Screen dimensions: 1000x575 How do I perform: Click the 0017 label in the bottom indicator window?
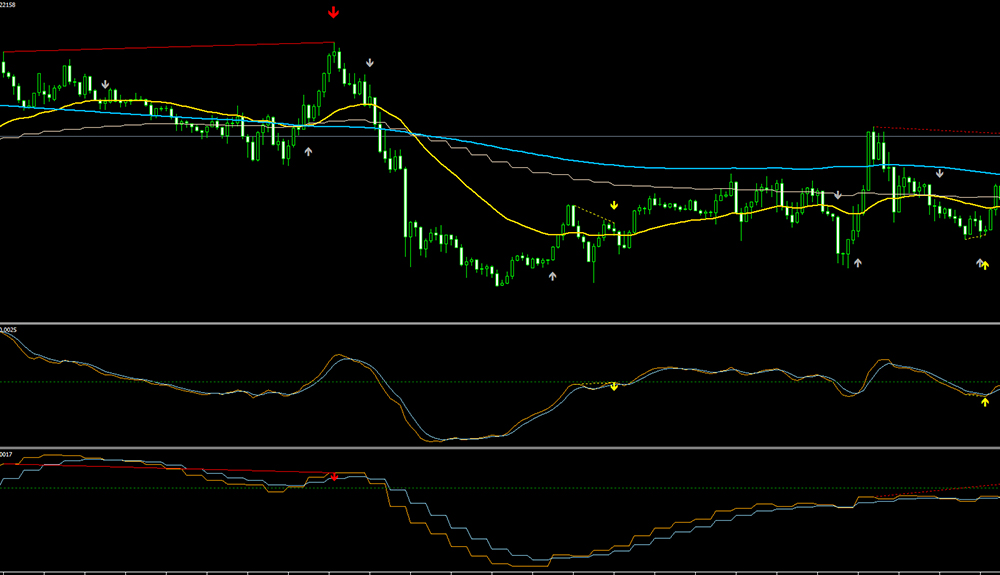click(6, 454)
